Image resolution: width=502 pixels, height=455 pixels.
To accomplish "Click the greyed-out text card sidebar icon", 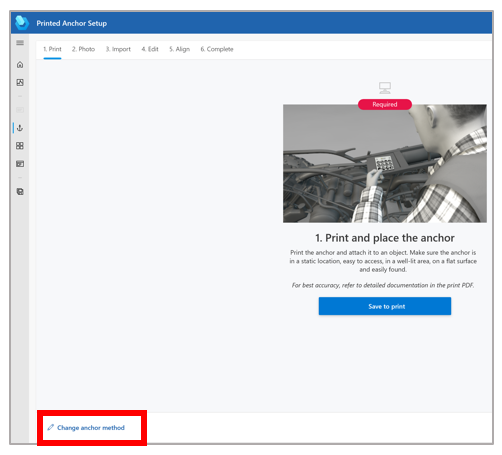I will point(20,110).
